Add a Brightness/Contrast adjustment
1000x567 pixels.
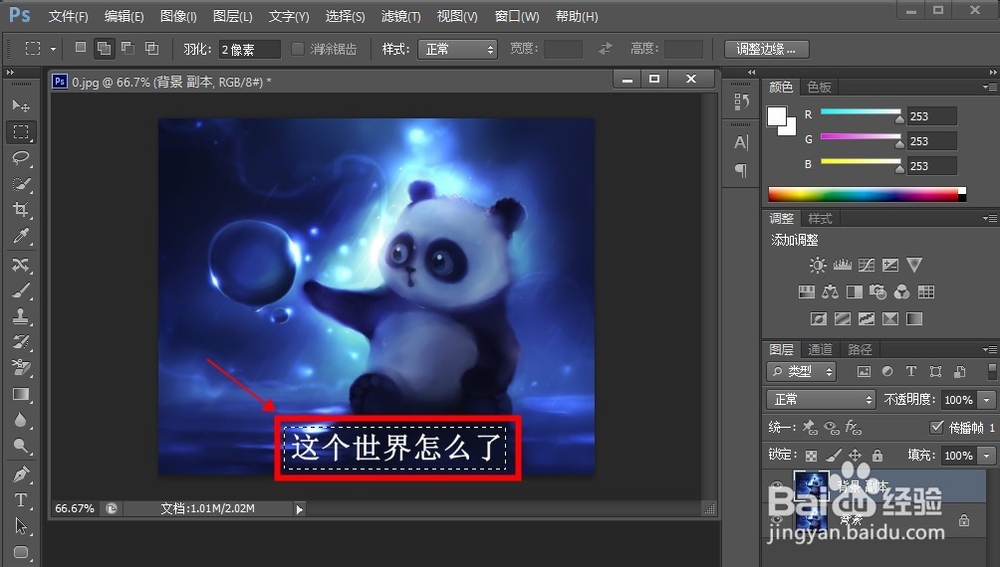pyautogui.click(x=818, y=265)
